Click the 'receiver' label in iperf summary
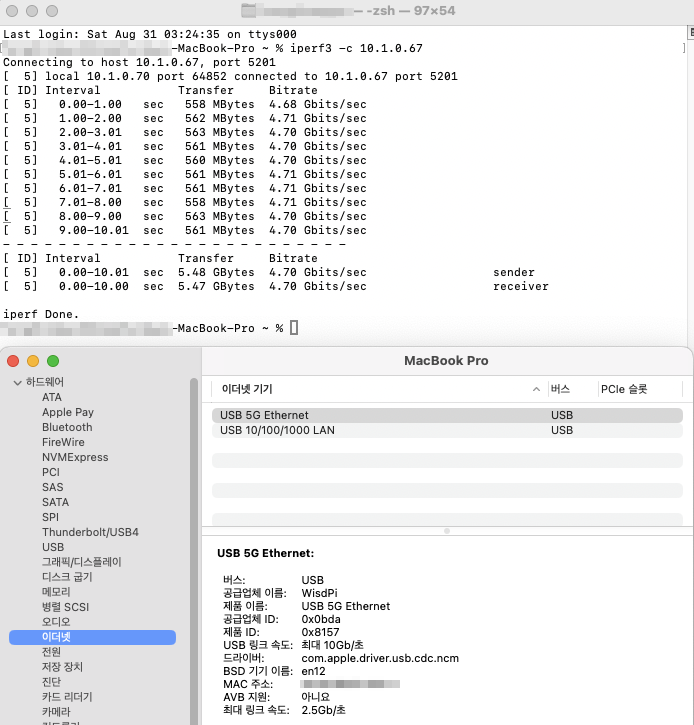 click(521, 286)
